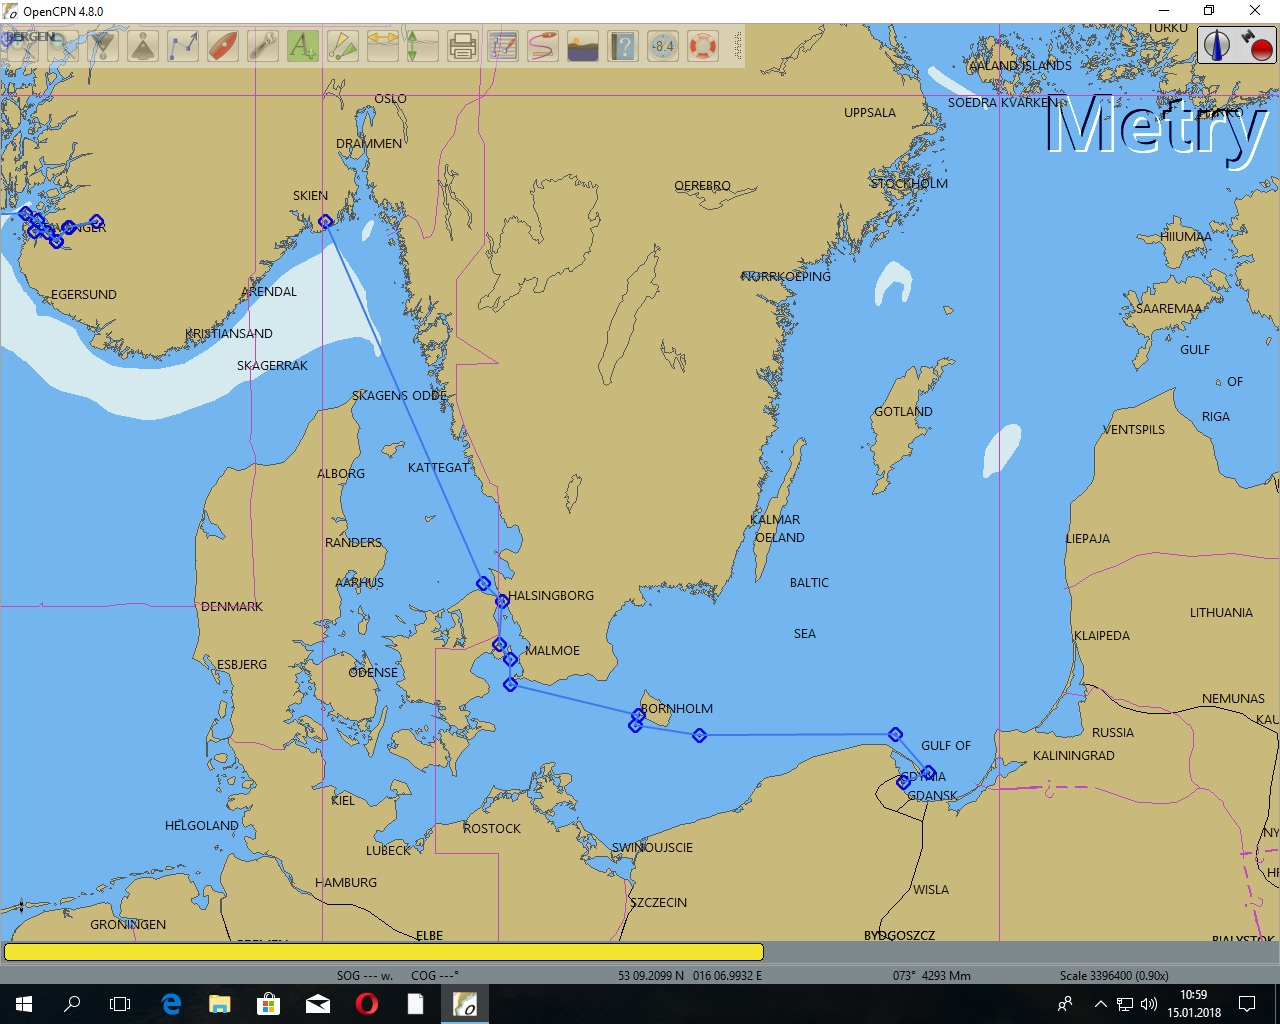This screenshot has width=1280, height=1024.
Task: Show tides with vertical arrows icon
Action: (x=423, y=46)
